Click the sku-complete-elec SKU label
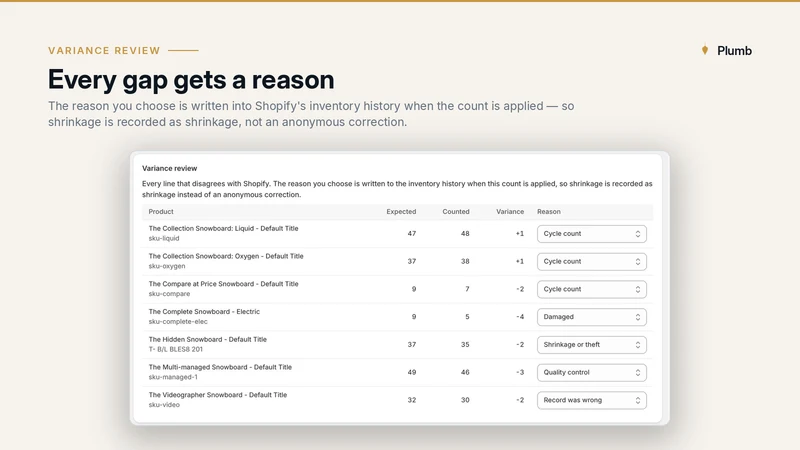Screen dimensions: 800x450 tap(178, 322)
